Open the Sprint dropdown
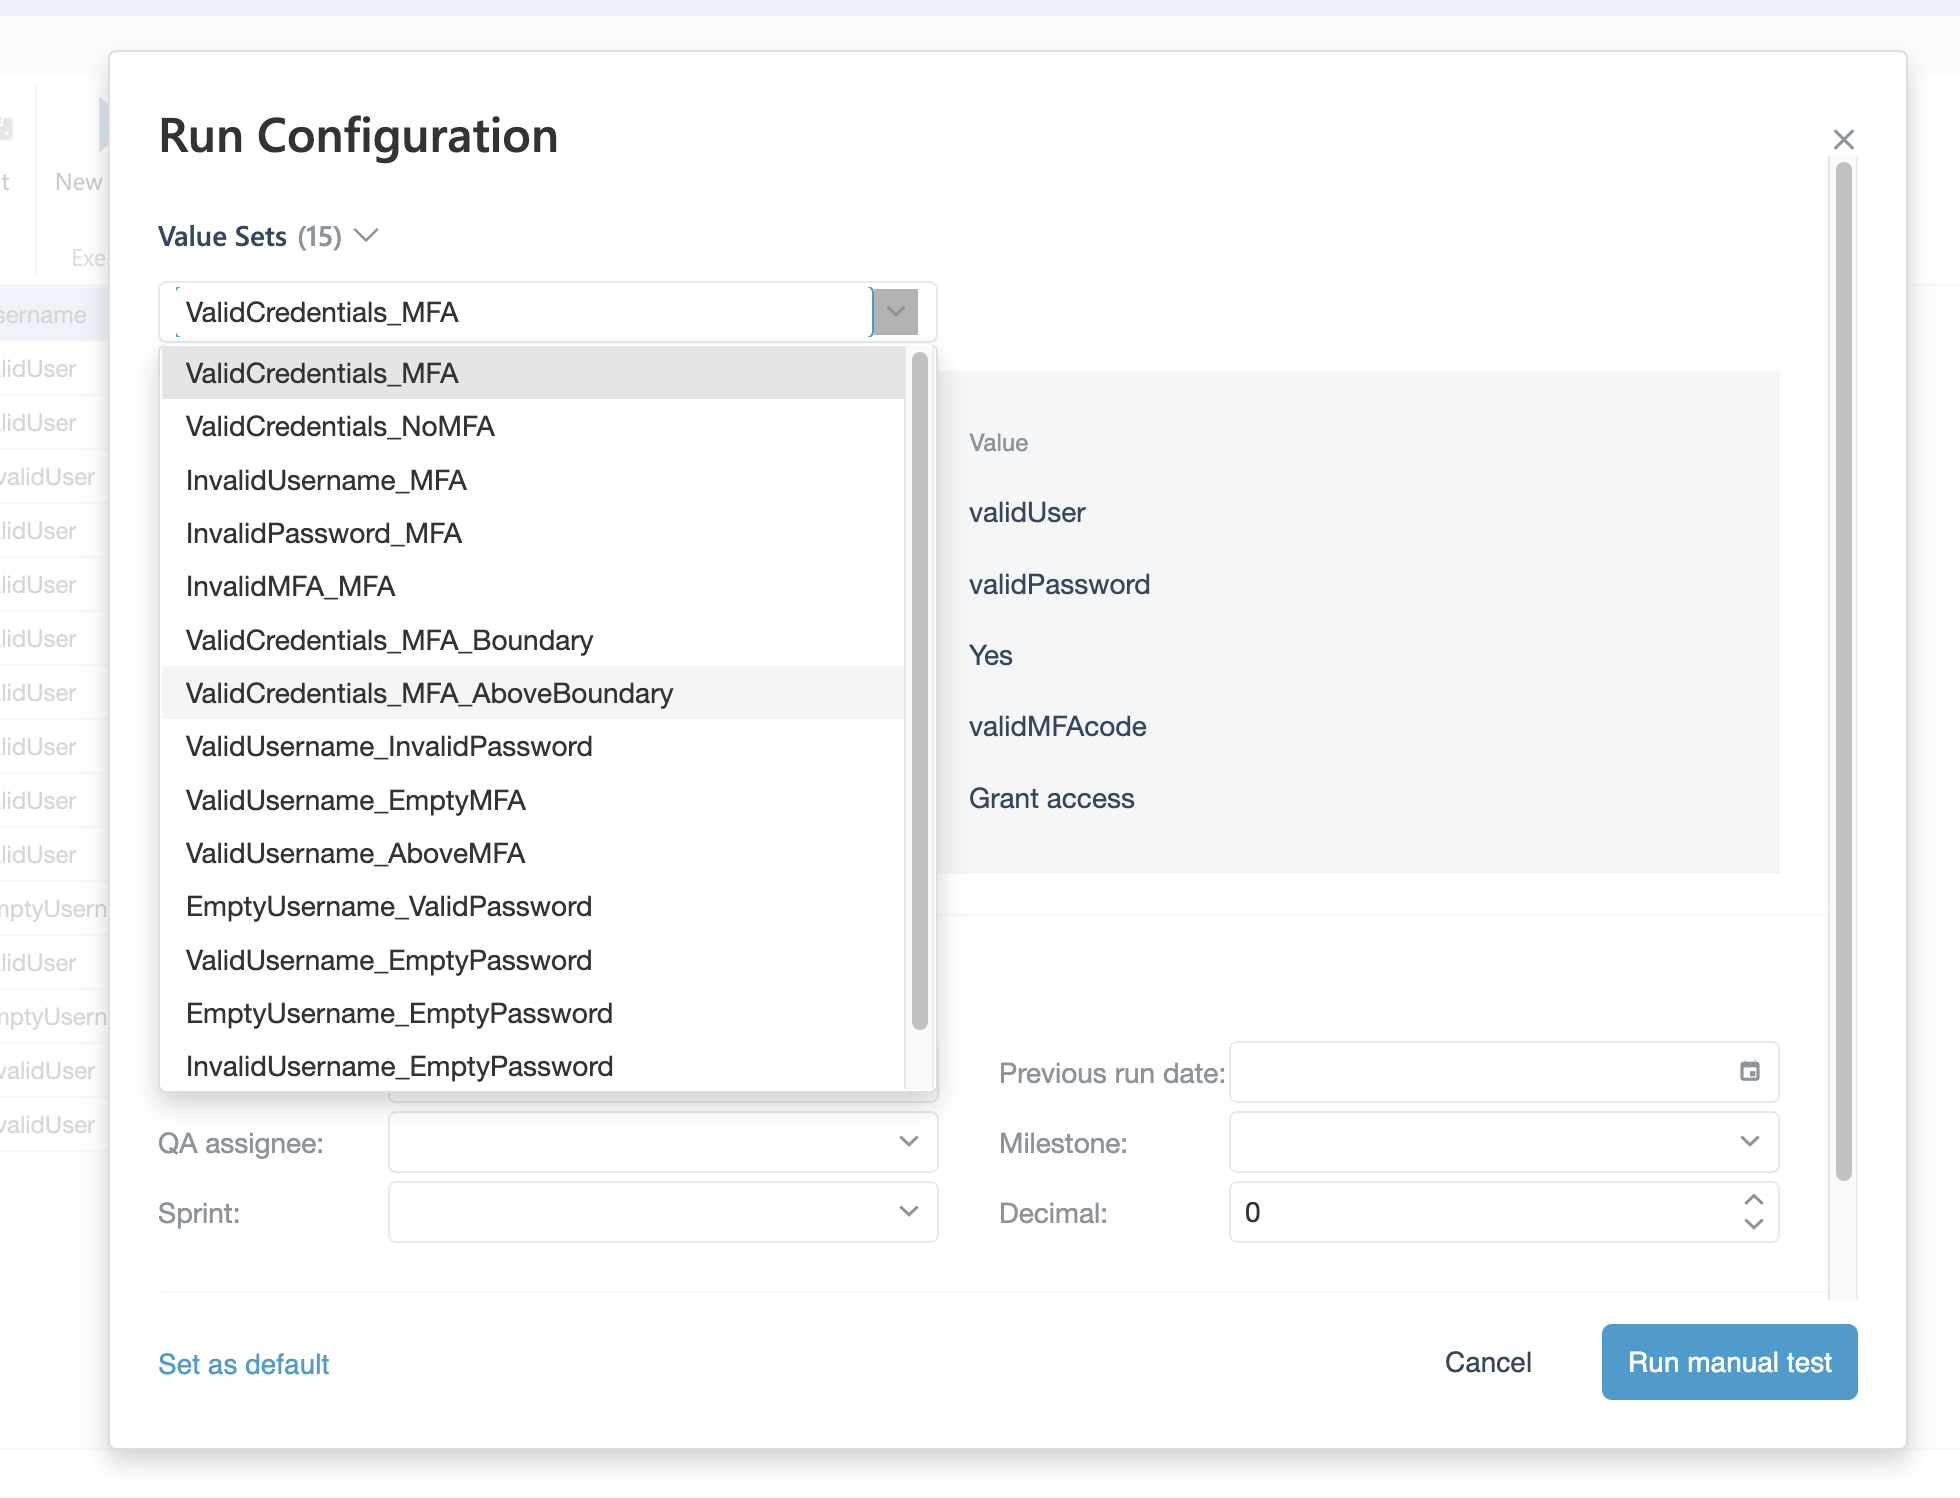1960x1498 pixels. coord(908,1211)
